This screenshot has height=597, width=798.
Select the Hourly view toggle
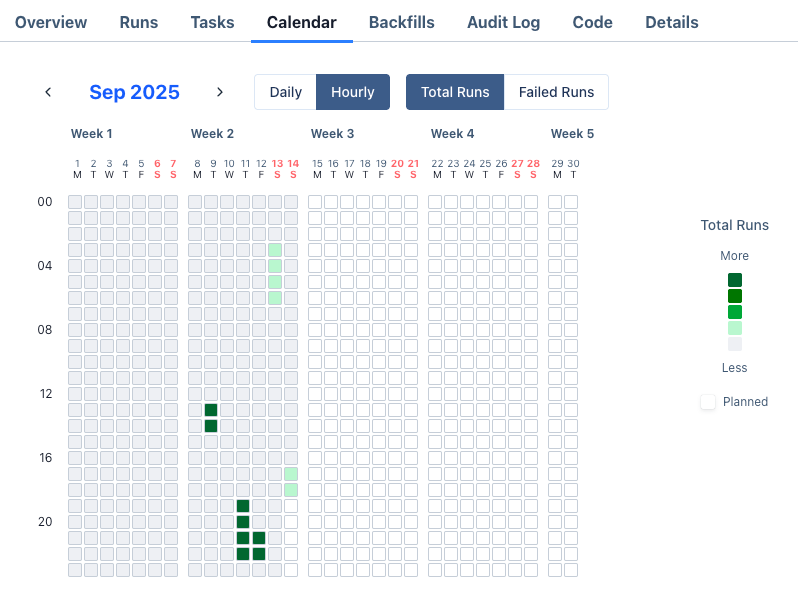(x=352, y=92)
